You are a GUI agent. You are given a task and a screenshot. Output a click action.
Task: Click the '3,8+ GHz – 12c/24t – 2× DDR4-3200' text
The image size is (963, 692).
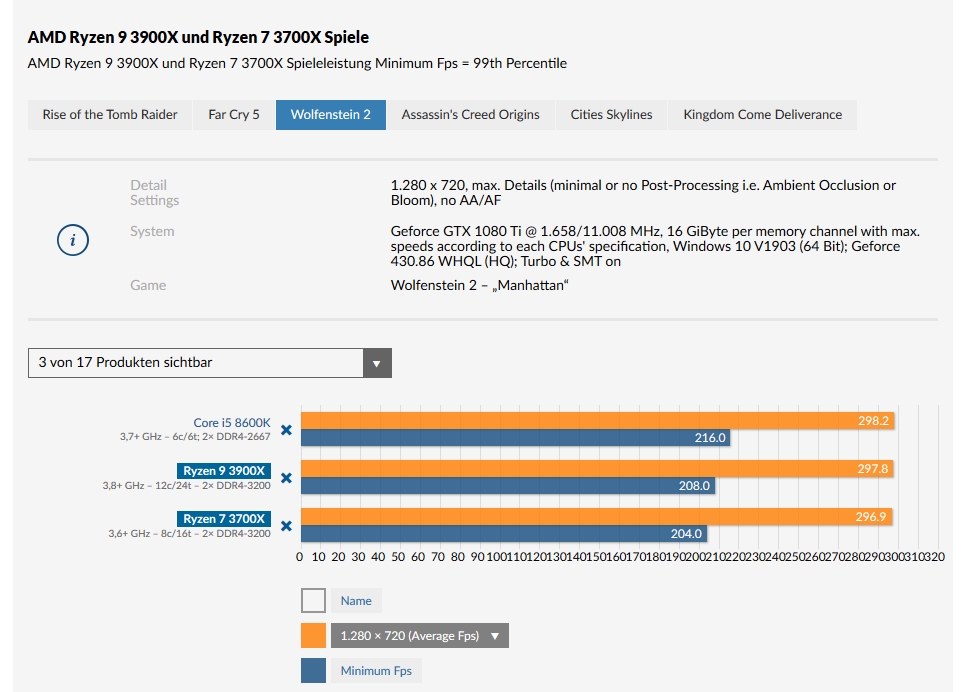tap(187, 485)
